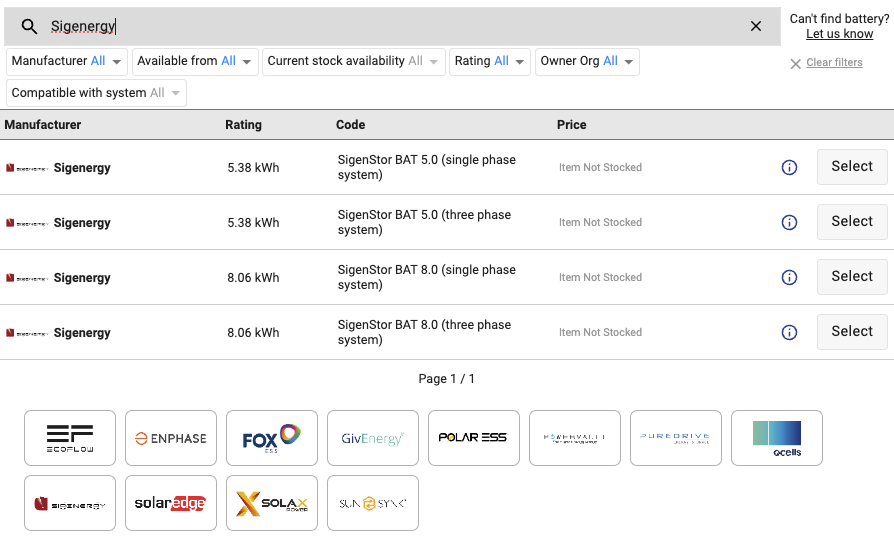
Task: Click the Rating column header
Action: pos(243,125)
